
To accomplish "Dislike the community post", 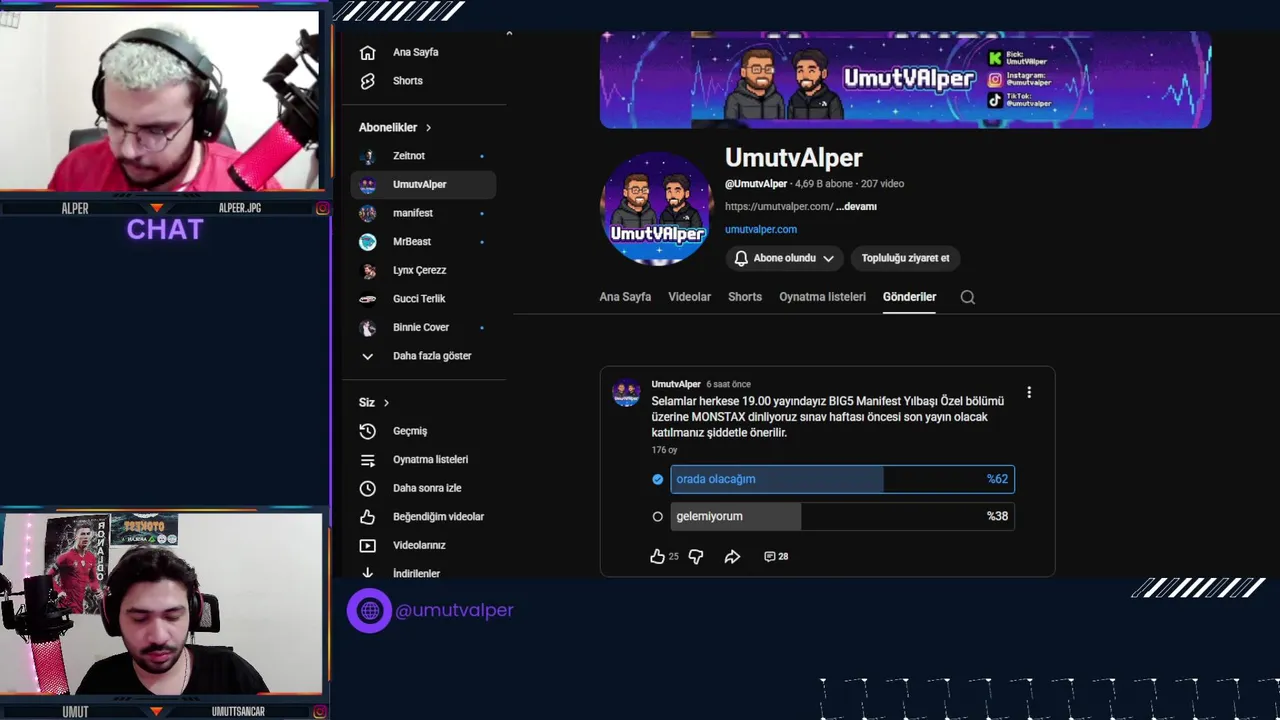I will [696, 557].
